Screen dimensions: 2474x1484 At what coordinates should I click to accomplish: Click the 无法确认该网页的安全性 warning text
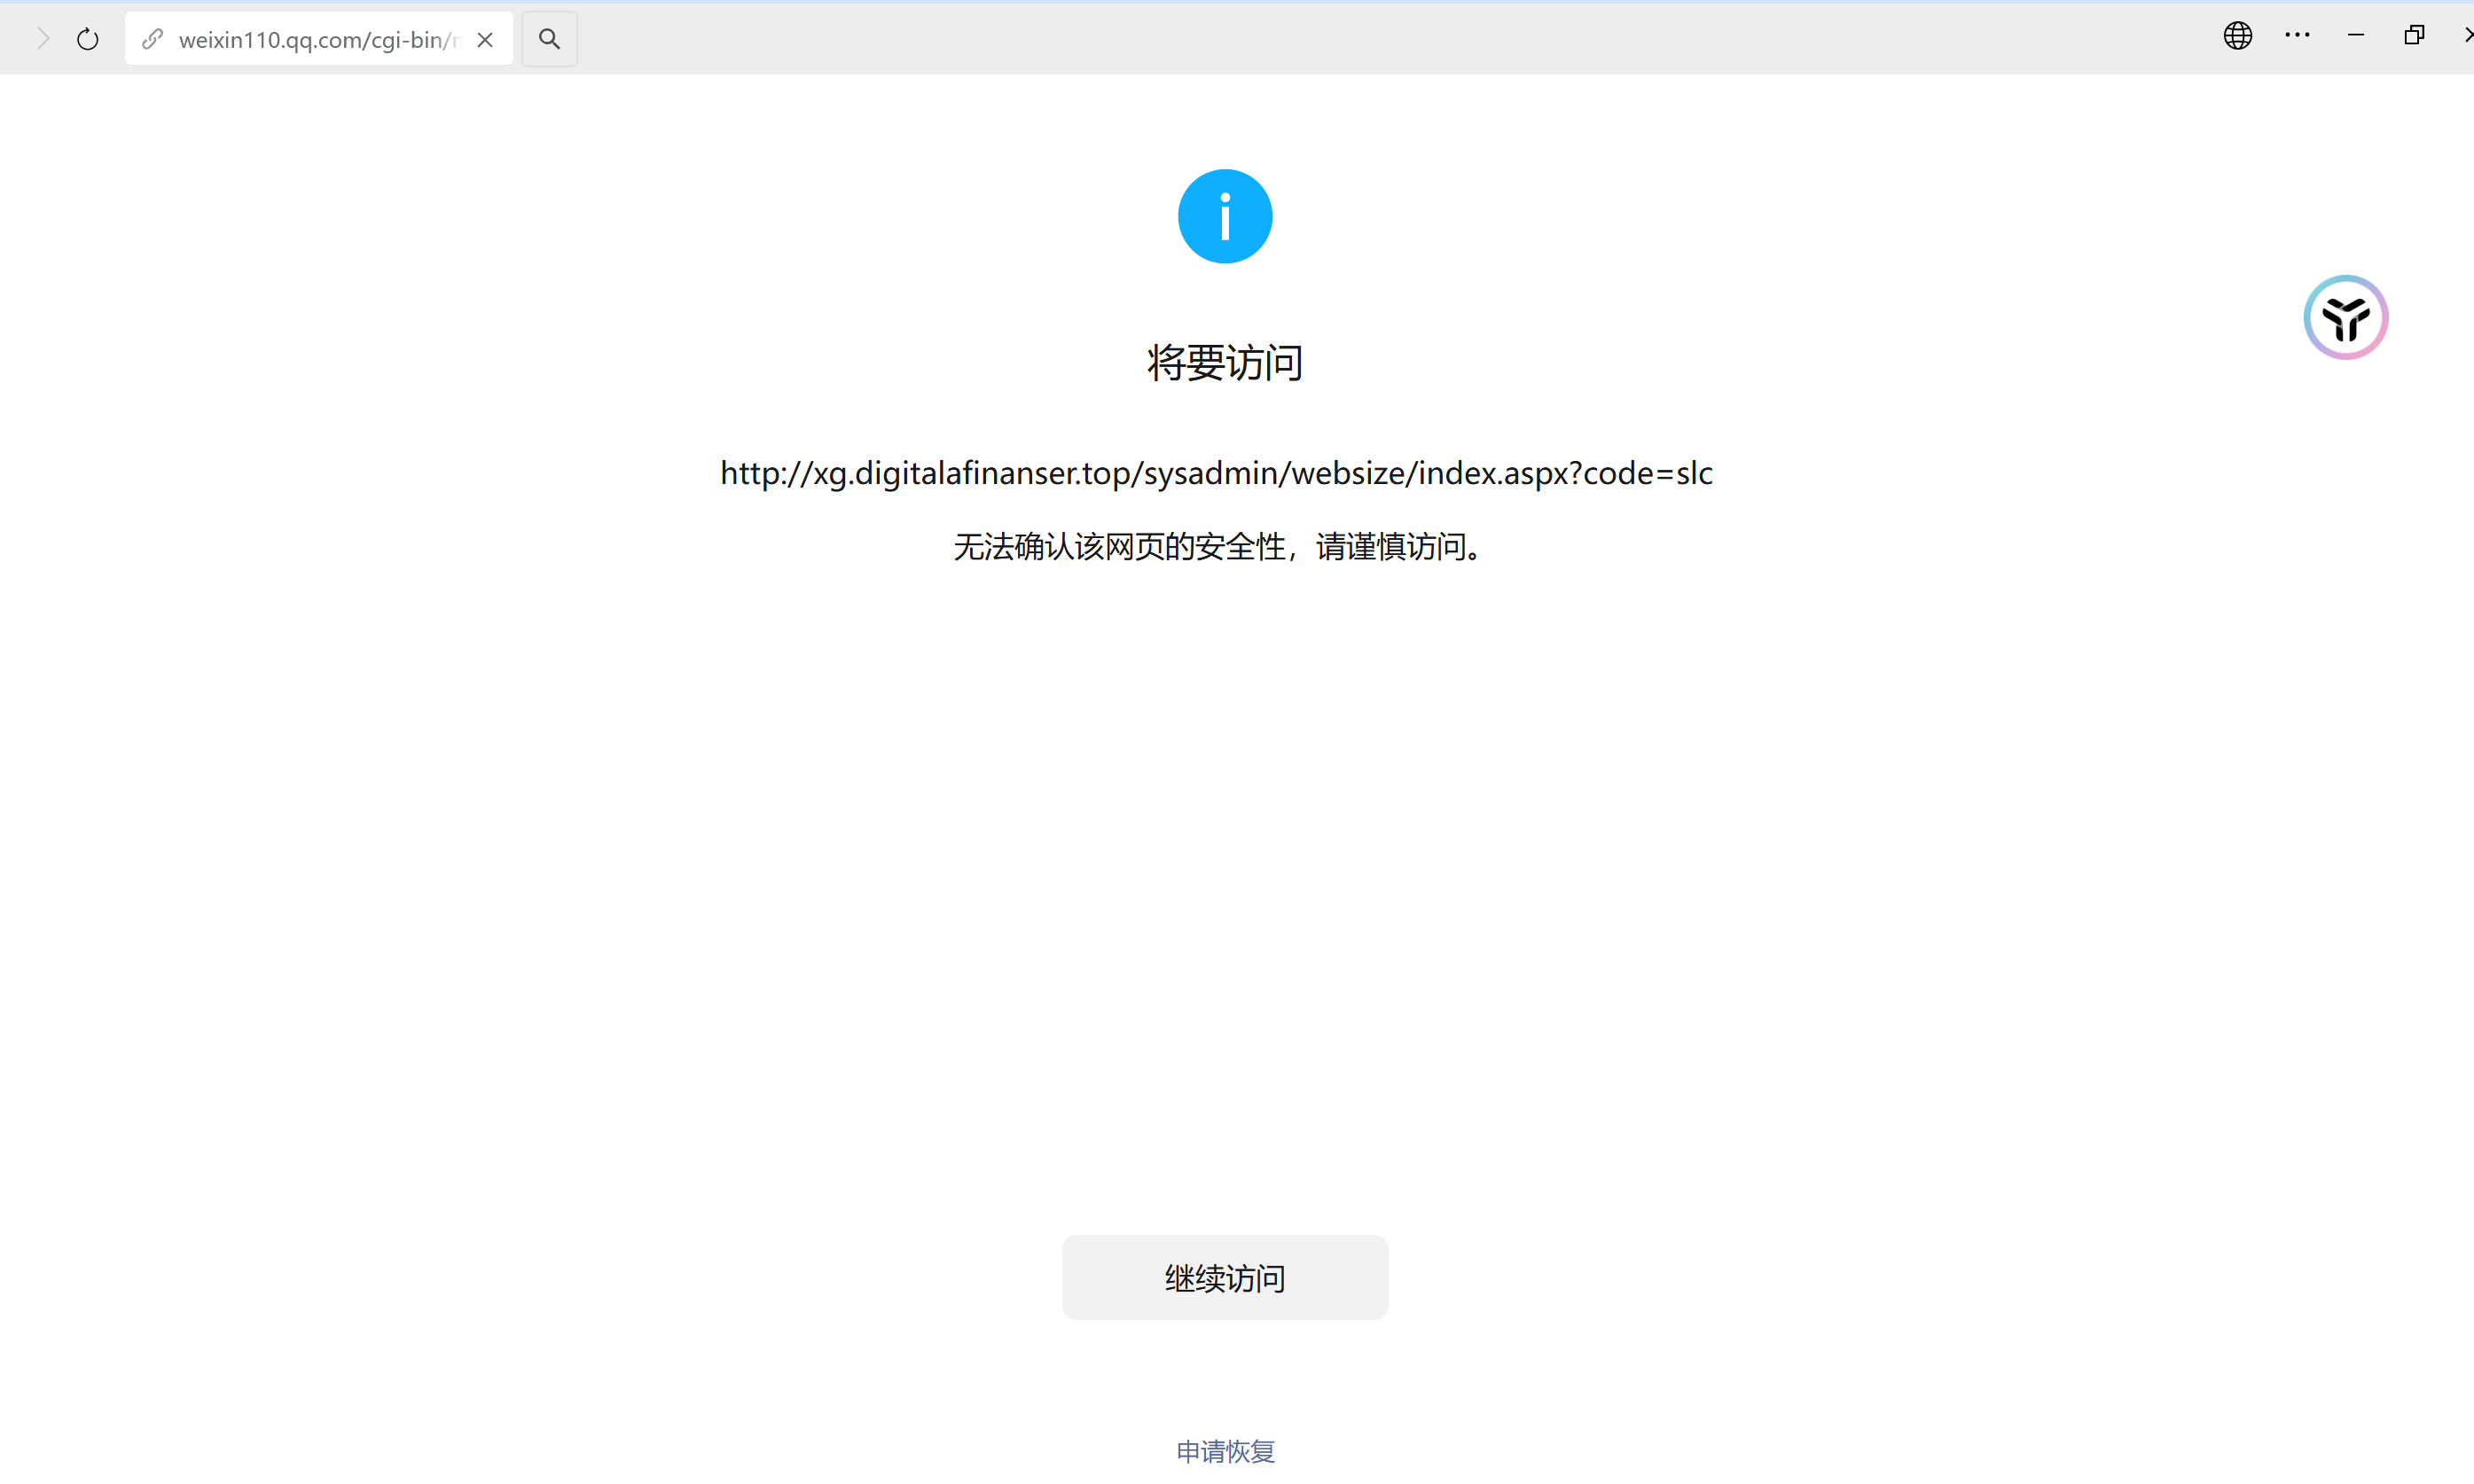1216,547
